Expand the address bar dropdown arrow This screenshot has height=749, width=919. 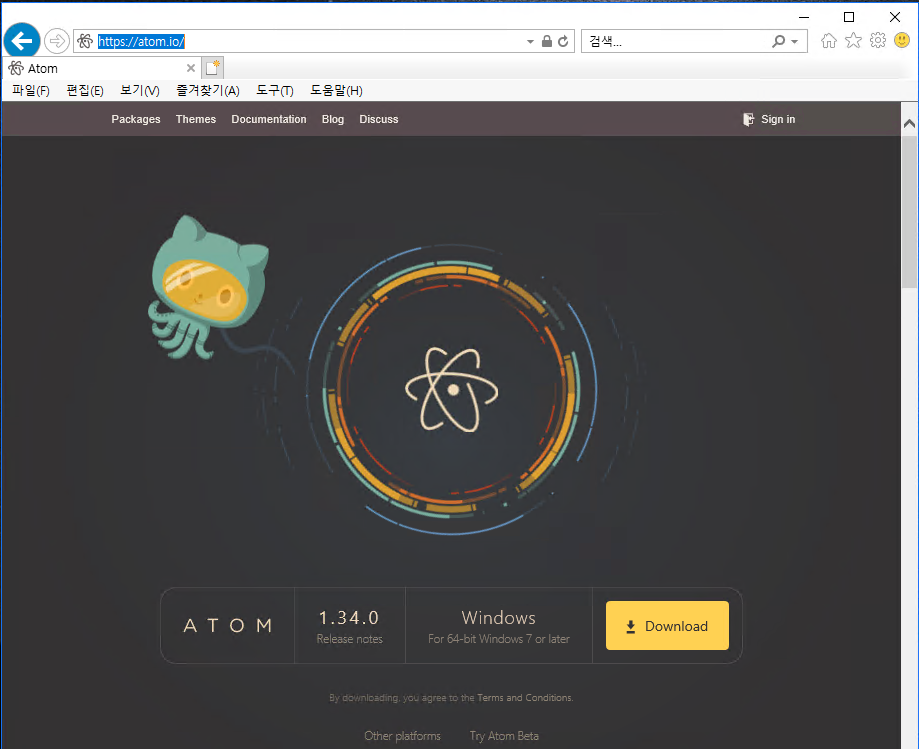pos(530,42)
